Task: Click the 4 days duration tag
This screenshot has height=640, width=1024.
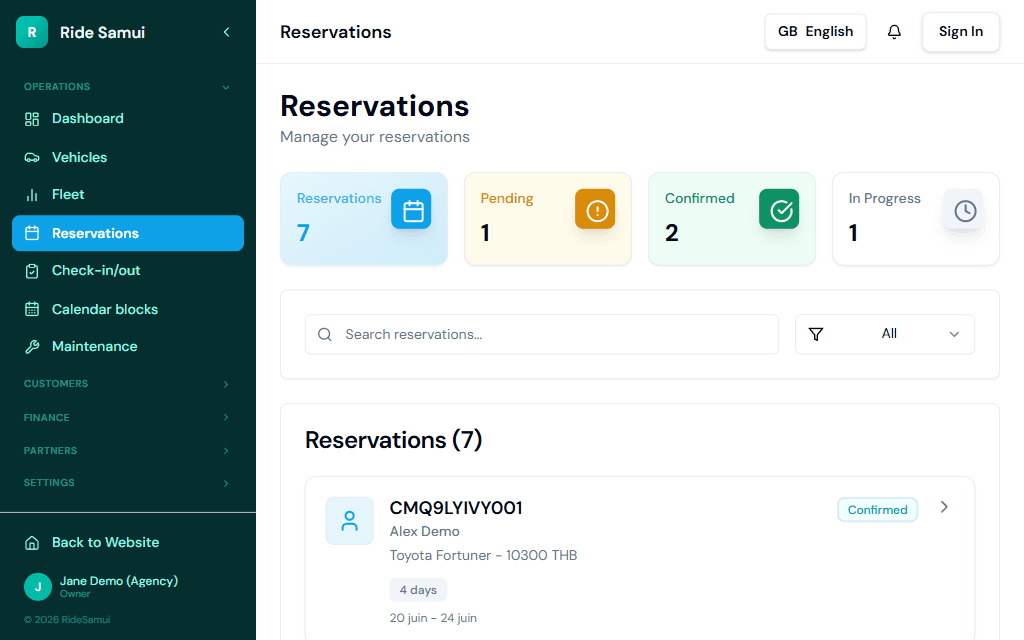Action: coord(418,590)
